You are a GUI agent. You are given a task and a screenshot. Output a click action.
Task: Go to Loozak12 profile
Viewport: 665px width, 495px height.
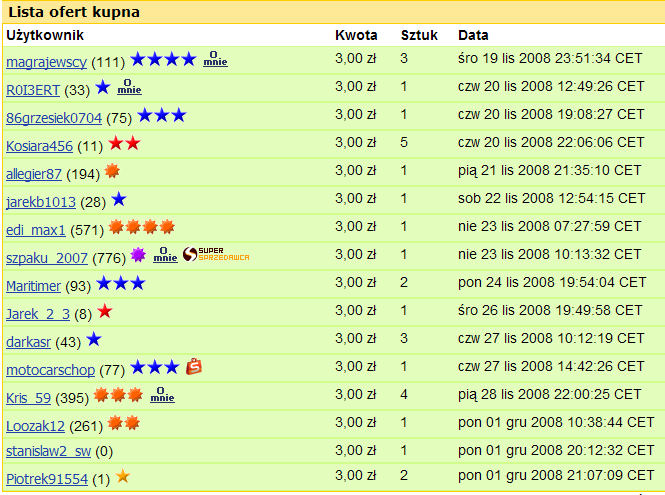click(35, 426)
